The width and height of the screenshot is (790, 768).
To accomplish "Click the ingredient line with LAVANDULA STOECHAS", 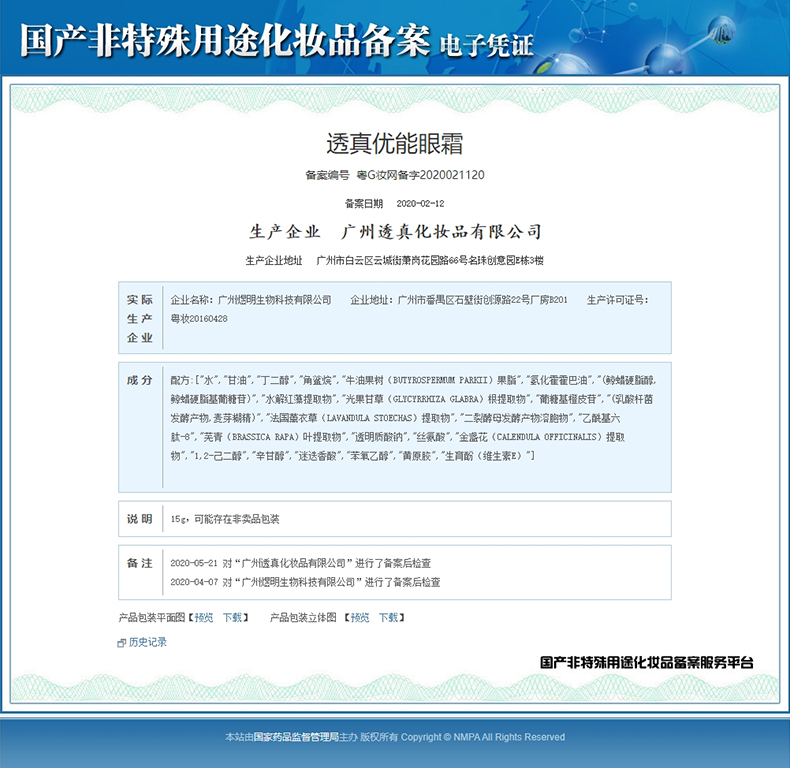I will pos(395,418).
